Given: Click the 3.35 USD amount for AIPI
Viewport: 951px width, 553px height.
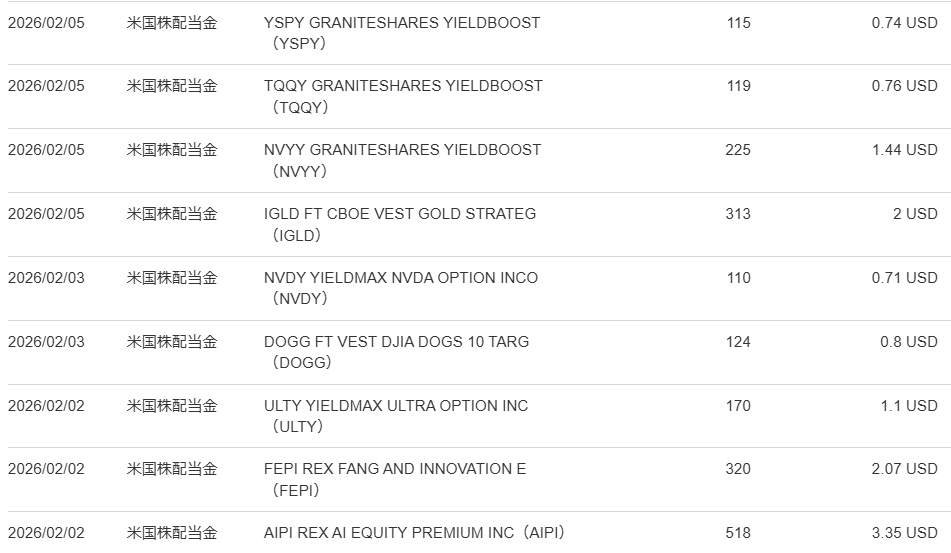Looking at the screenshot, I should point(904,533).
